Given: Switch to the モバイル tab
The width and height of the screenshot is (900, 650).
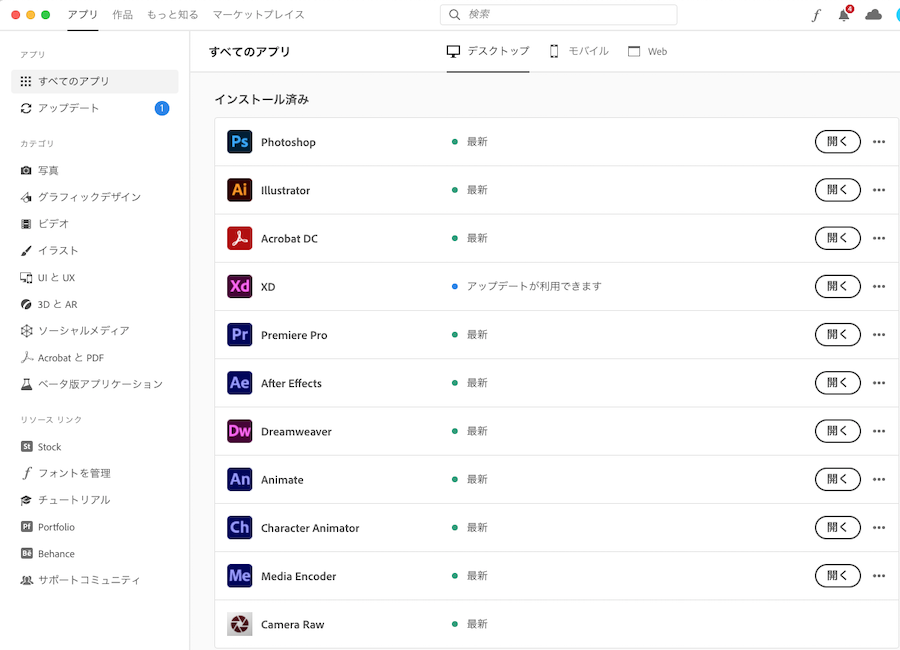Looking at the screenshot, I should click(x=579, y=51).
